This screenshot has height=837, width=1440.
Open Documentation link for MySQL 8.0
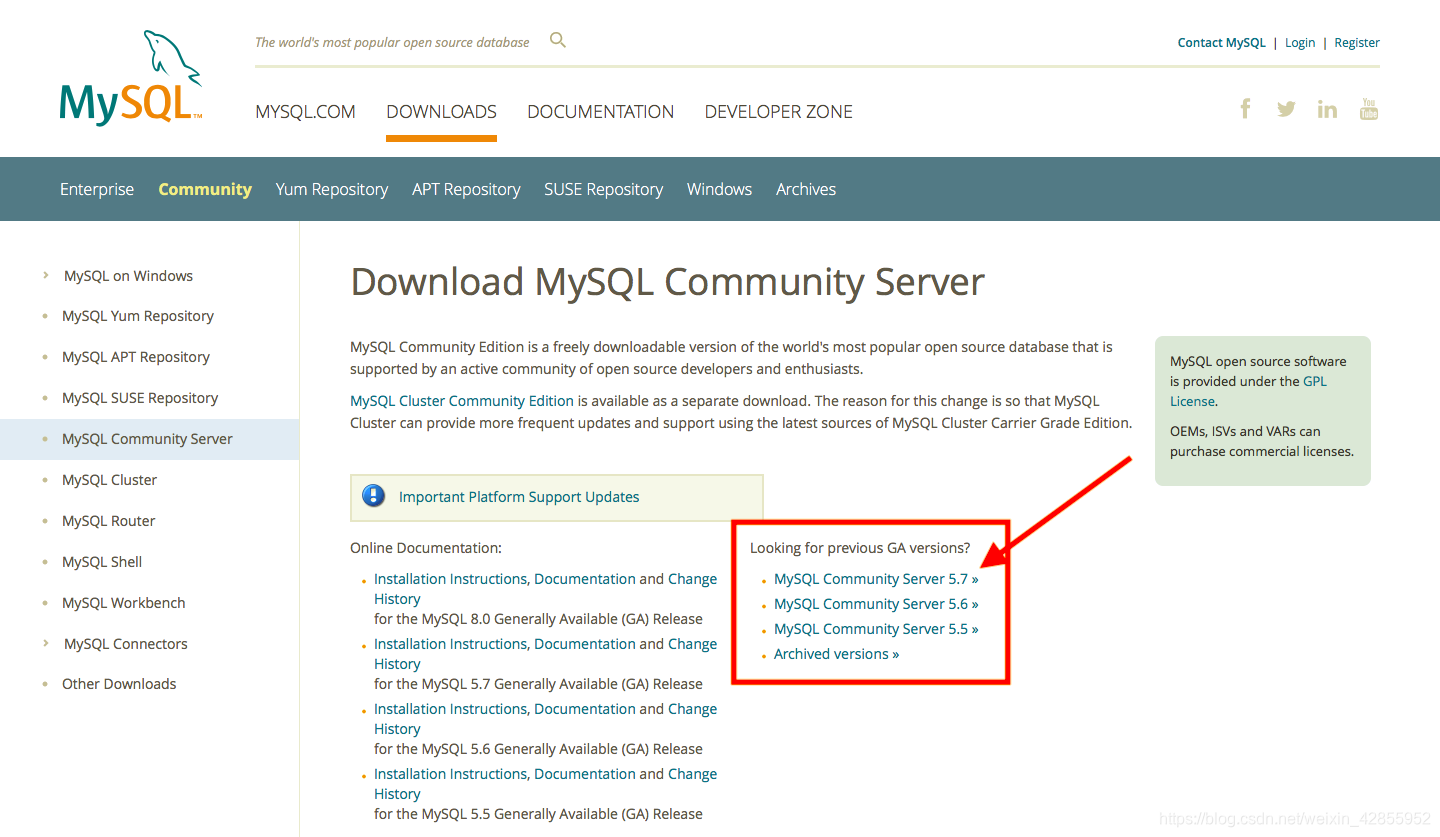coord(585,579)
